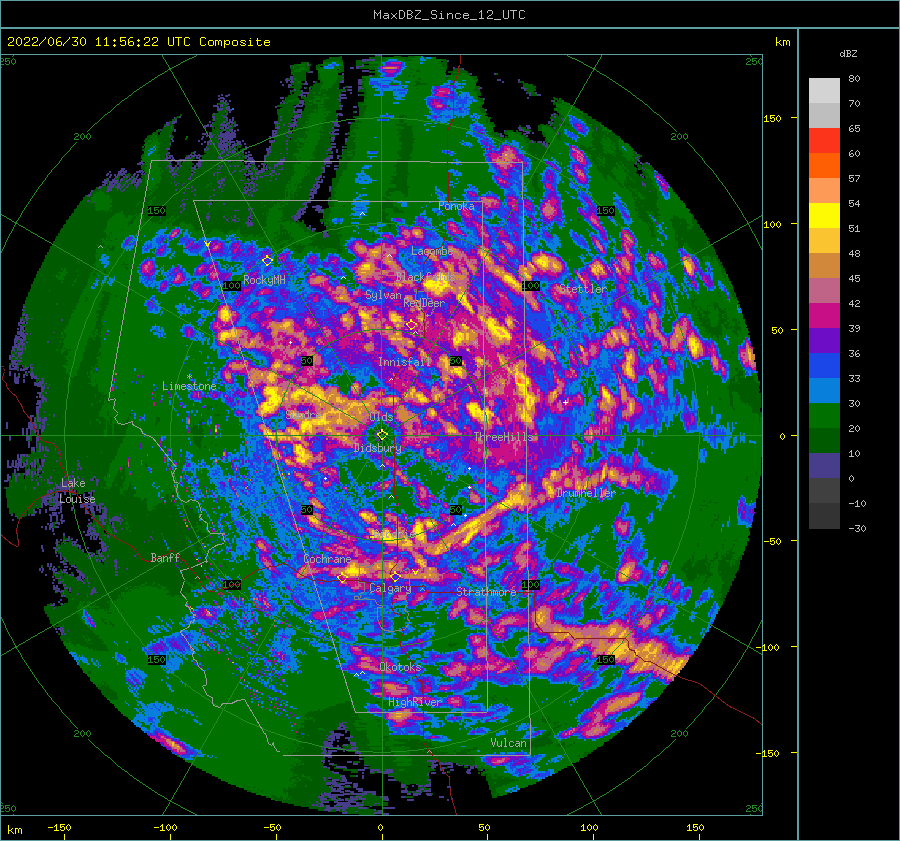Viewport: 900px width, 841px height.
Task: Click the bottom axis -50 tick label
Action: pos(272,827)
